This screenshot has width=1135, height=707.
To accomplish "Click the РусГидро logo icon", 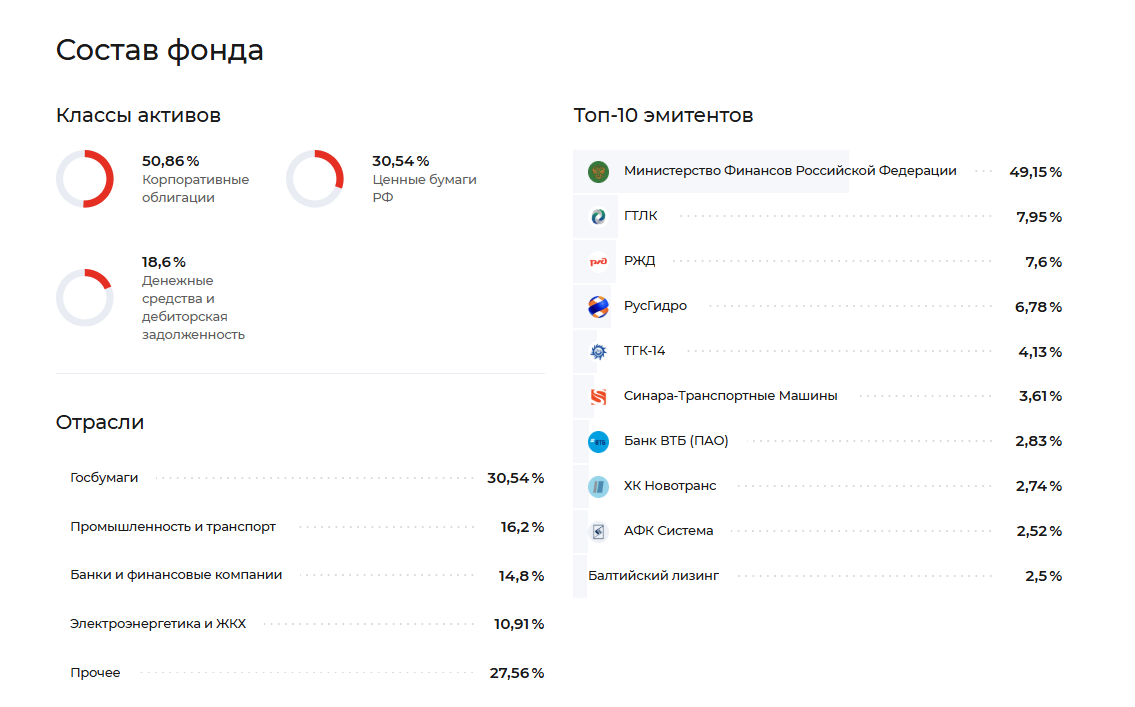I will pos(598,307).
